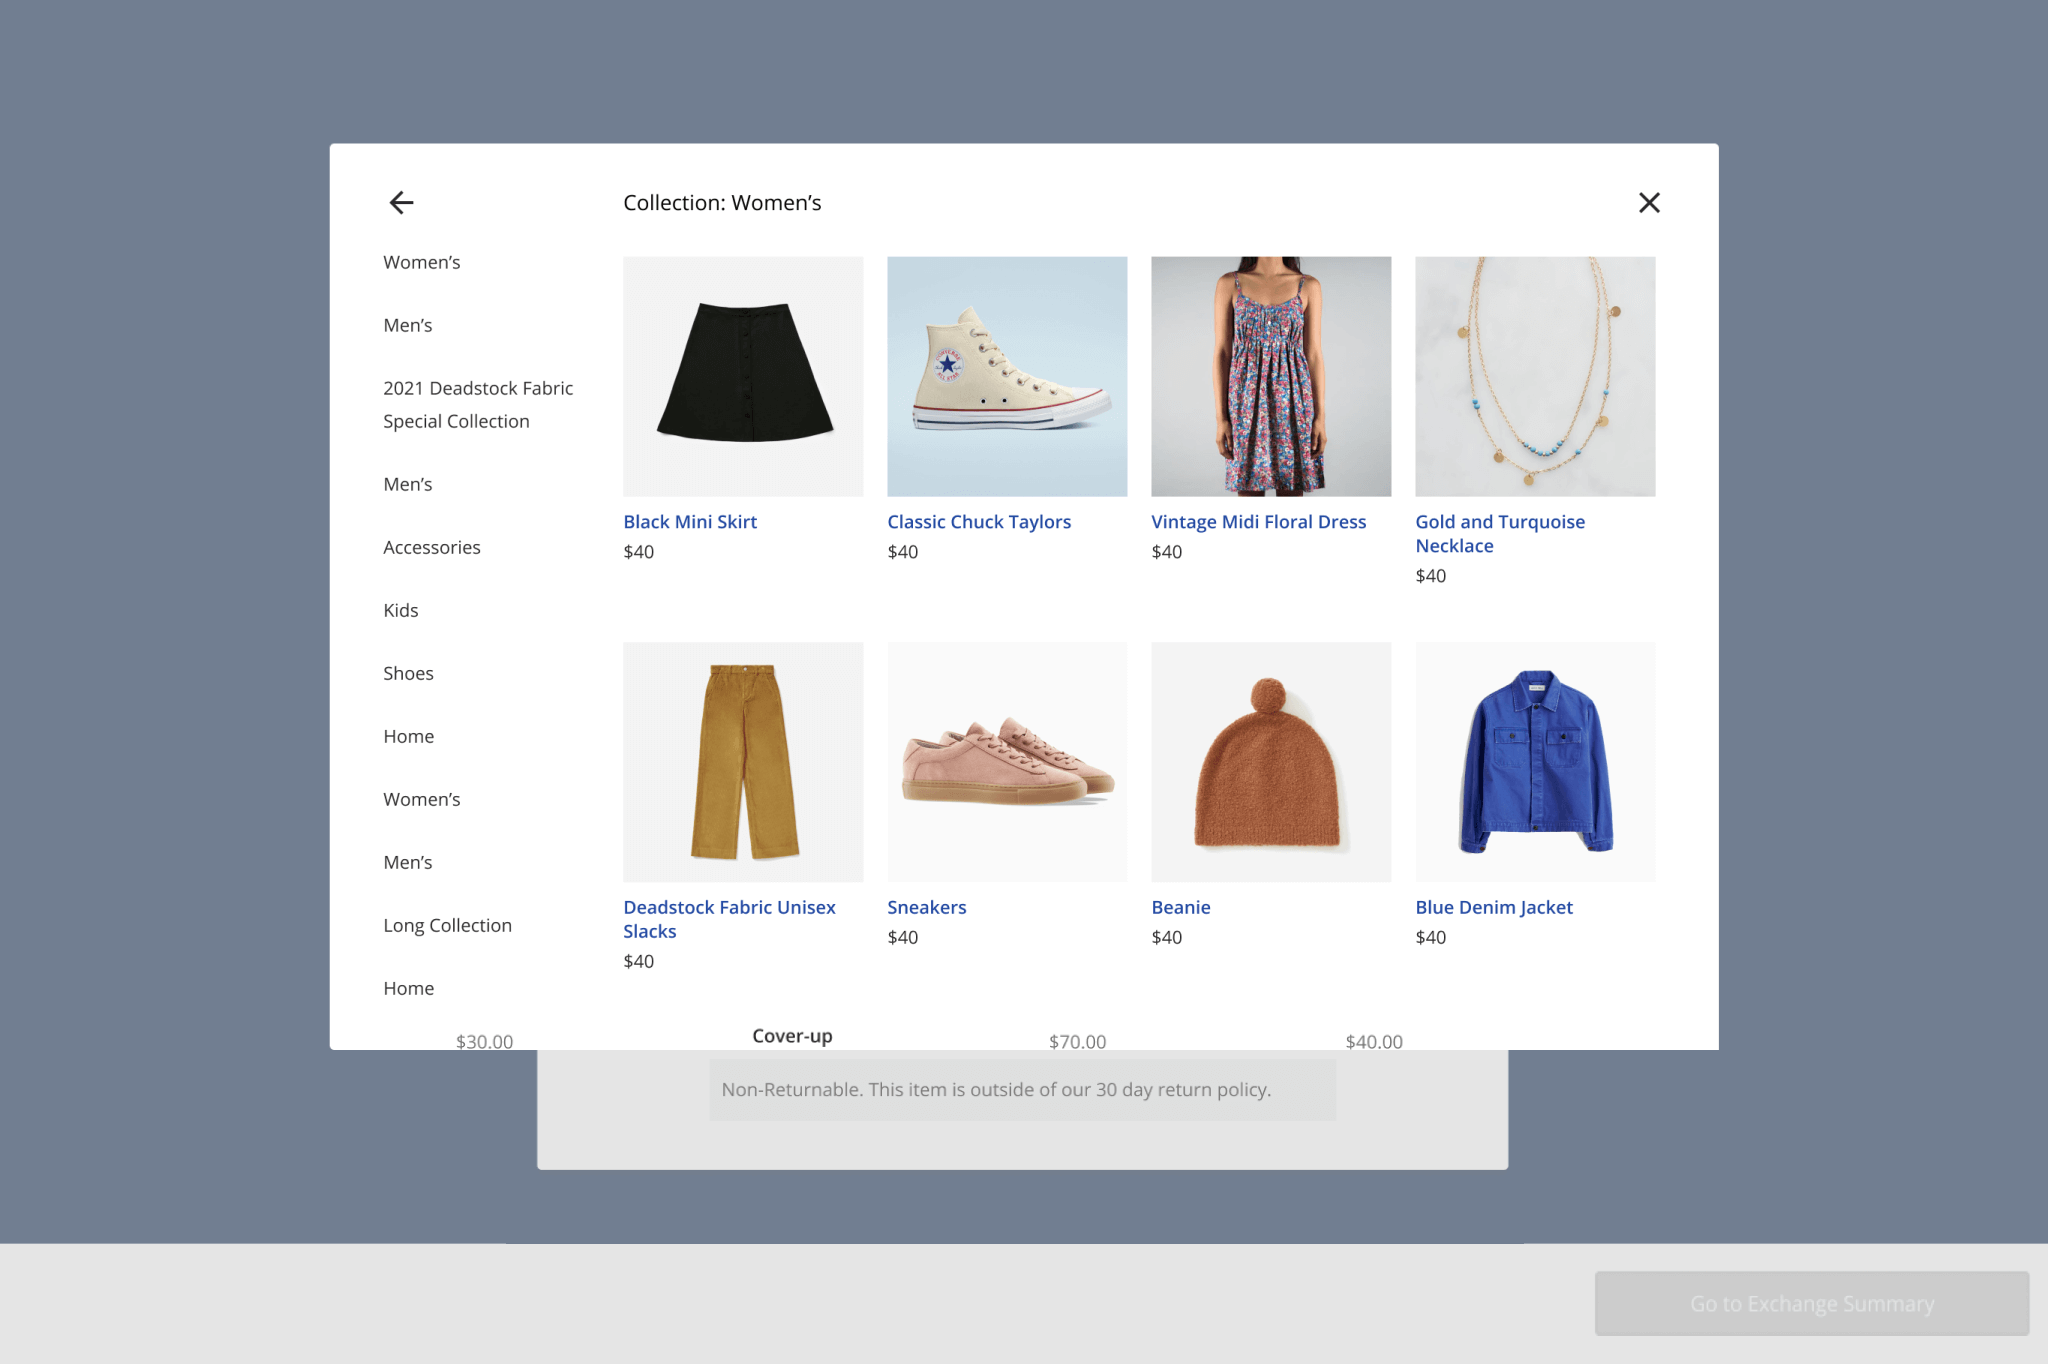Image resolution: width=2048 pixels, height=1364 pixels.
Task: Click the Collection: Women's heading
Action: 722,203
